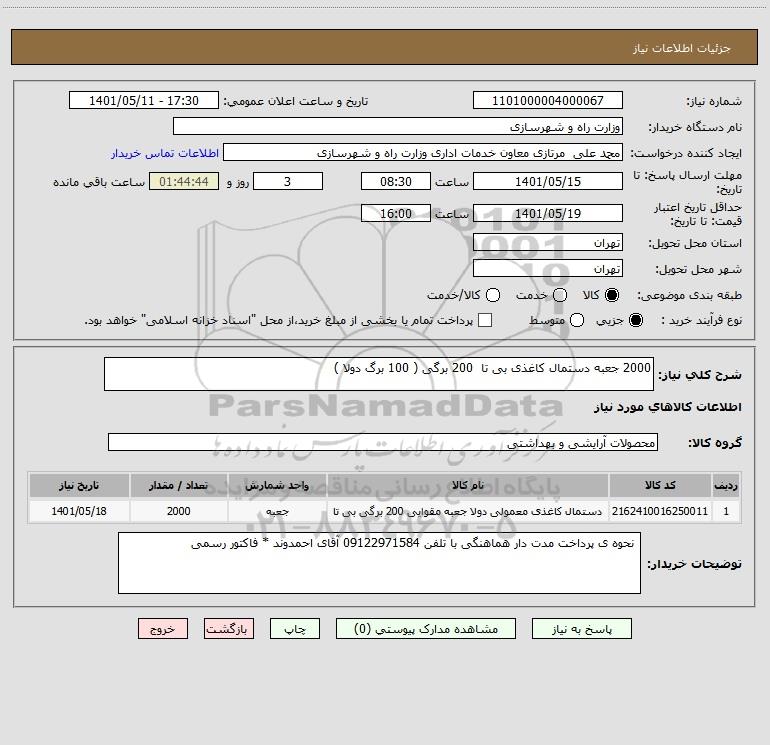Click the general description text box 2000 جعبه

[379, 374]
